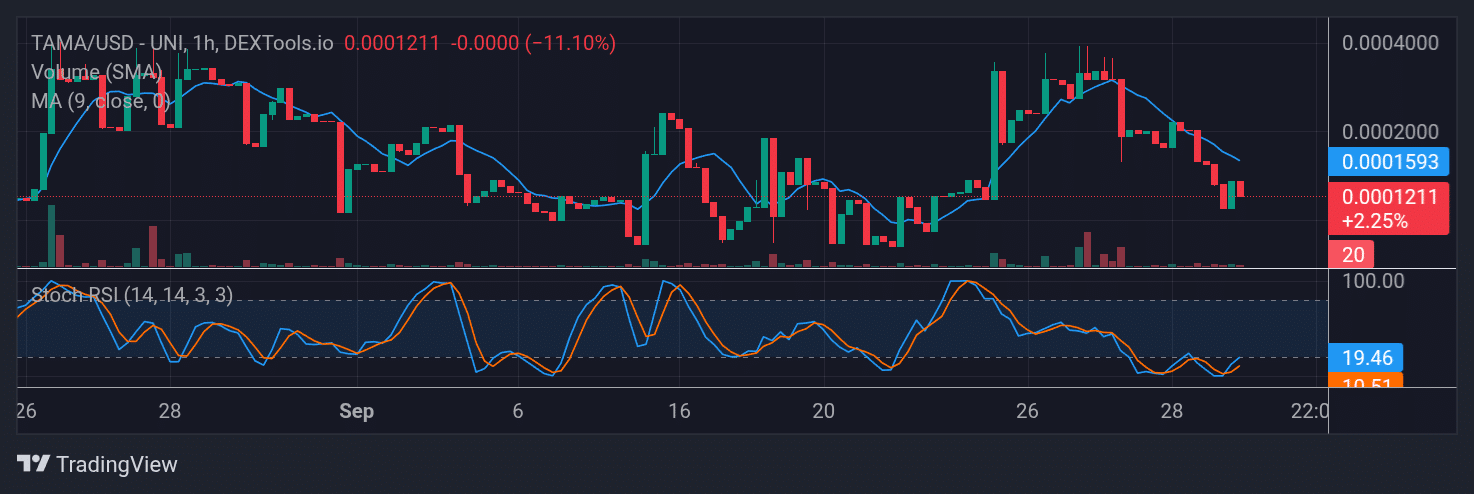Select the Stoch RSI (14, 14, 3, 3) legend

(x=132, y=295)
